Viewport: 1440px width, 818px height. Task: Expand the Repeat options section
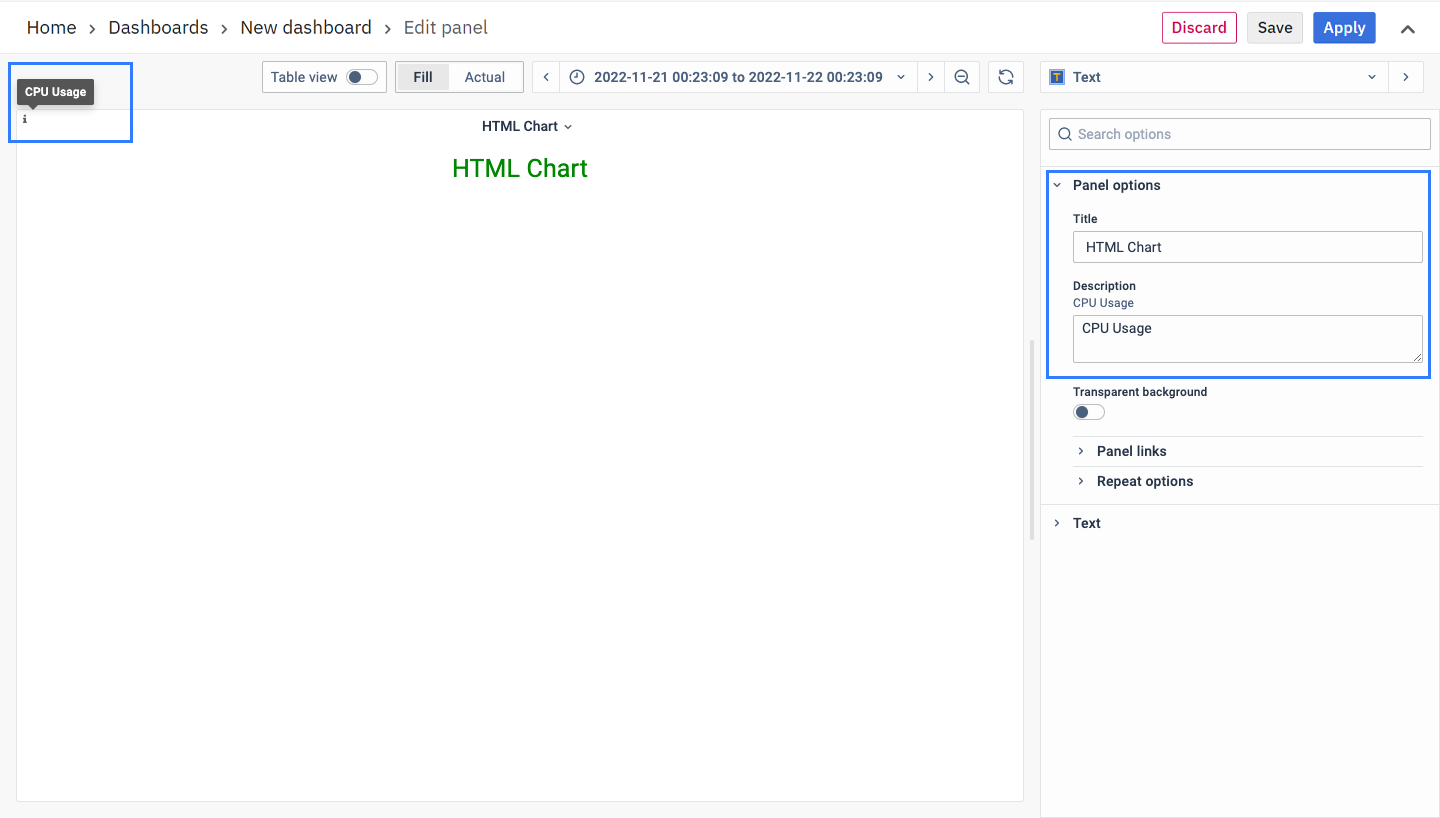click(x=1144, y=481)
